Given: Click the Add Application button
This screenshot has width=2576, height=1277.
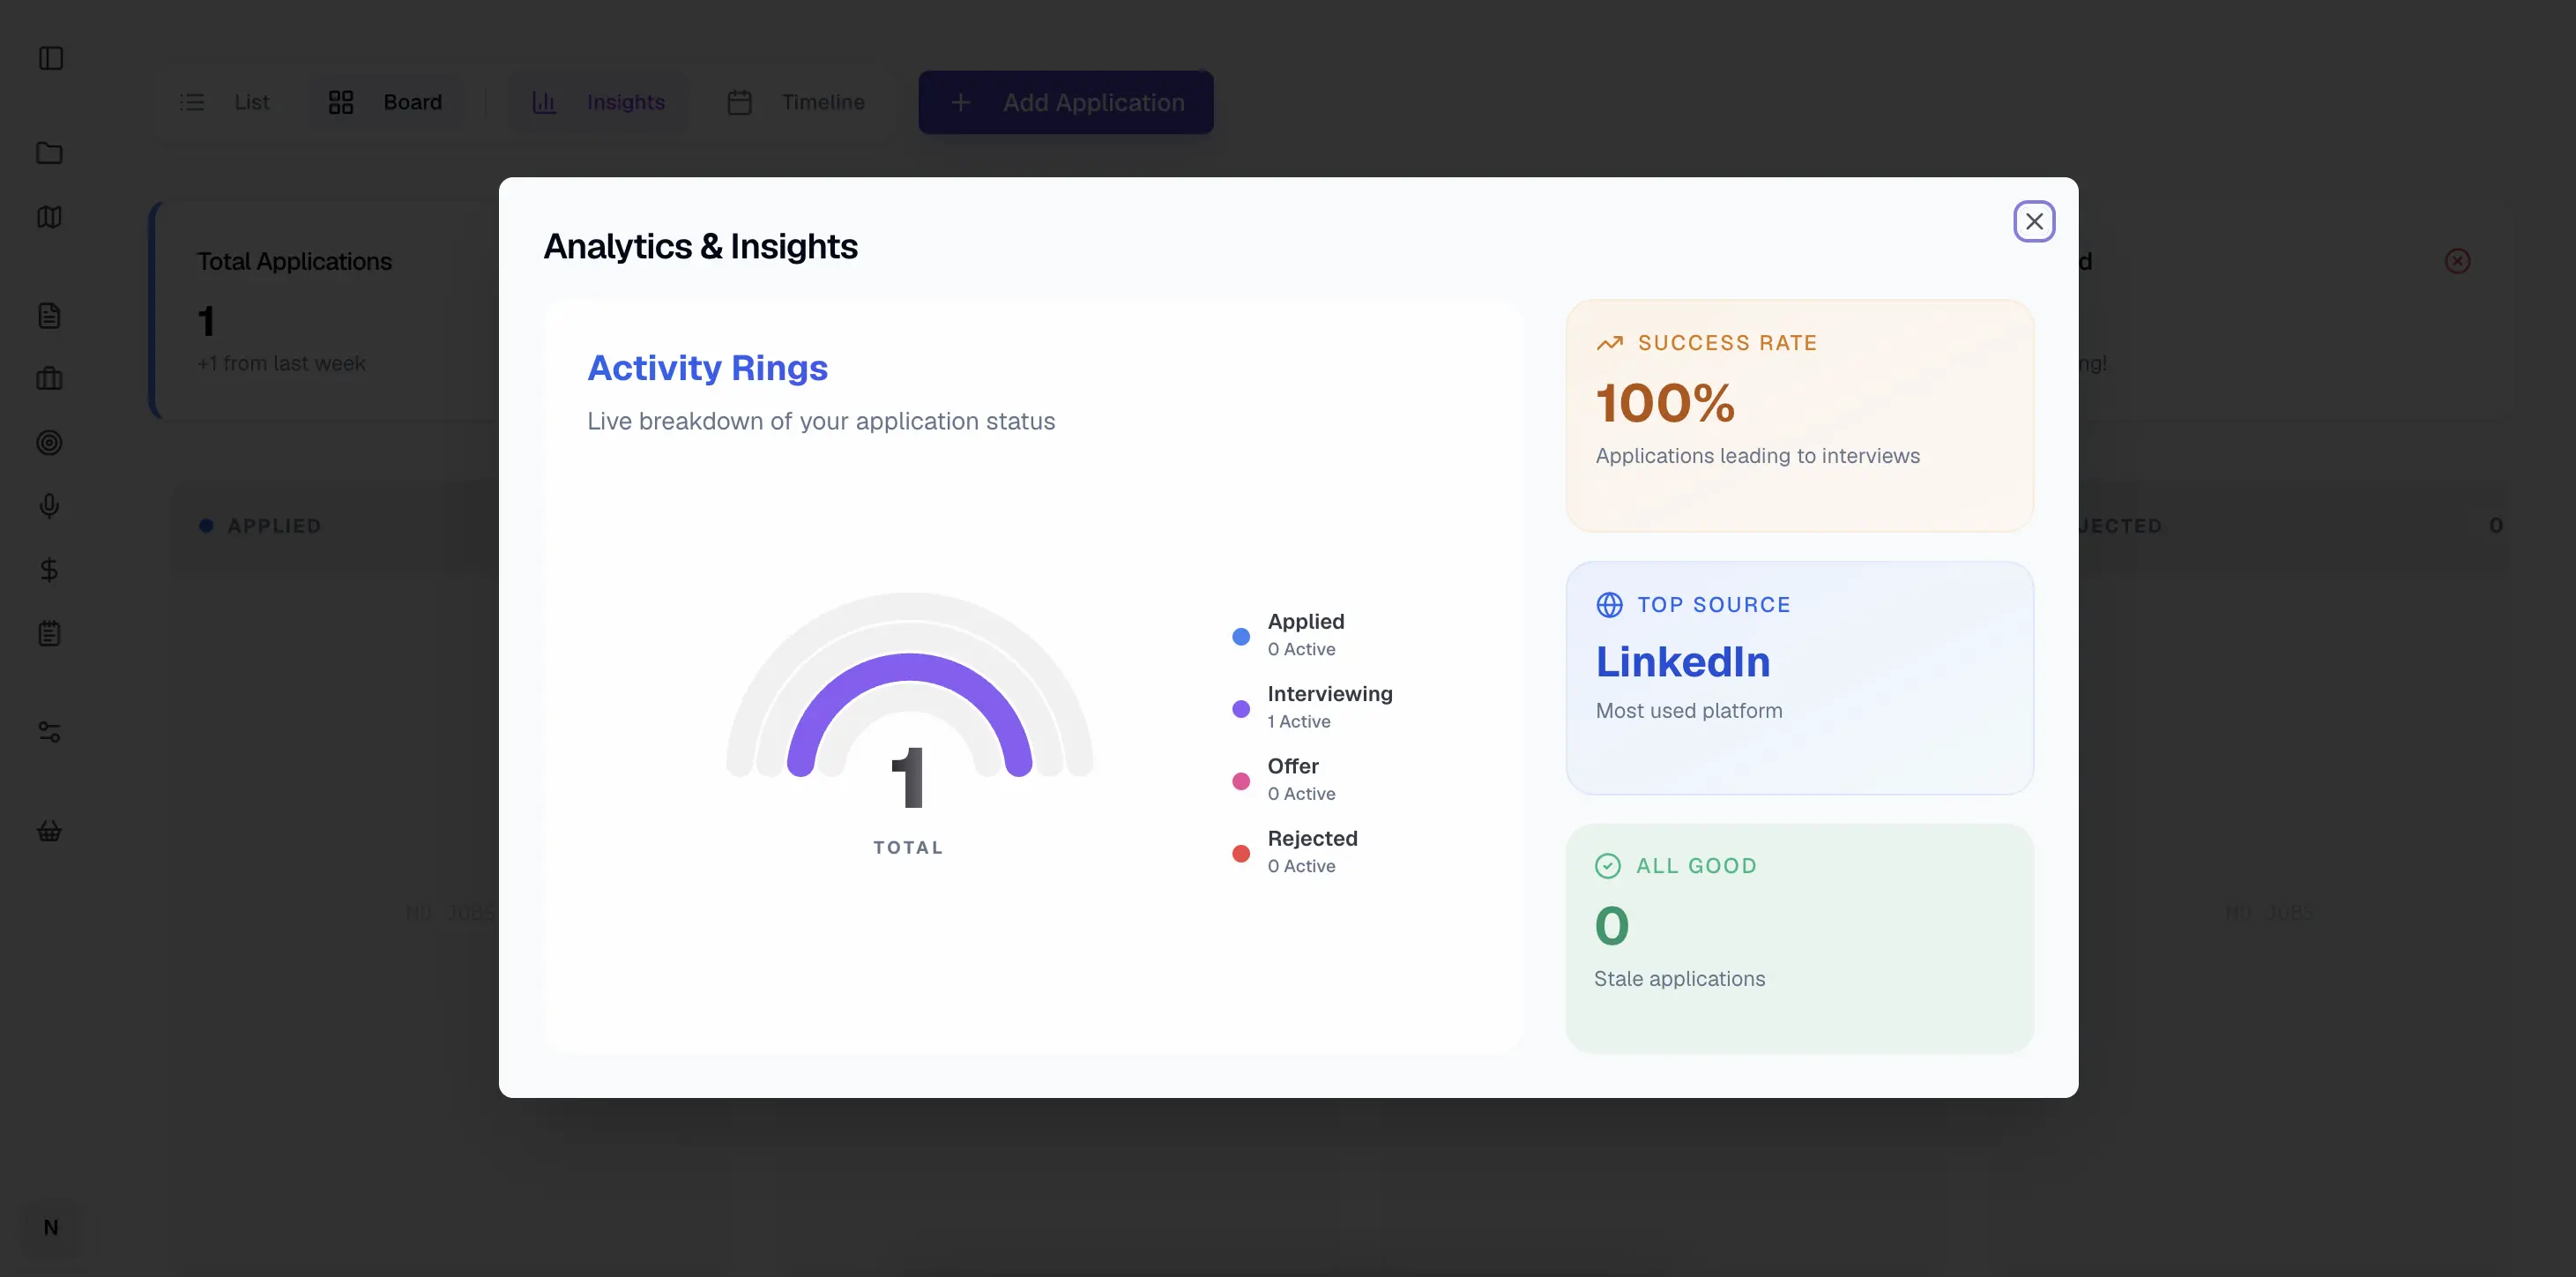Looking at the screenshot, I should point(1066,102).
